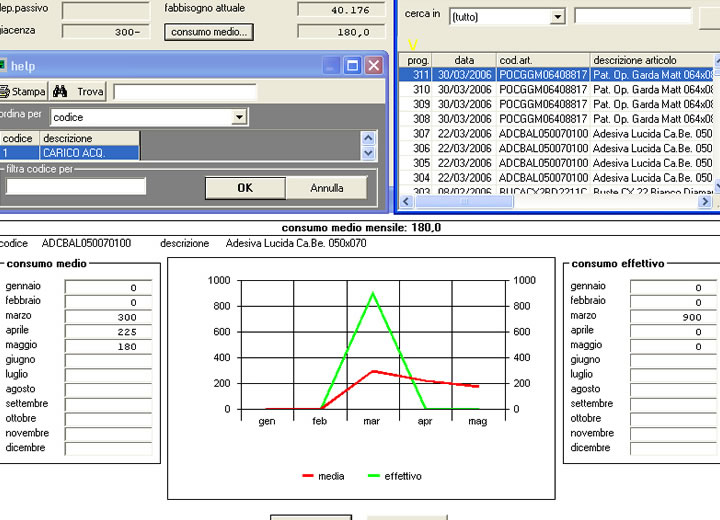Confirm with the OK button
Image resolution: width=720 pixels, height=520 pixels.
pos(244,187)
